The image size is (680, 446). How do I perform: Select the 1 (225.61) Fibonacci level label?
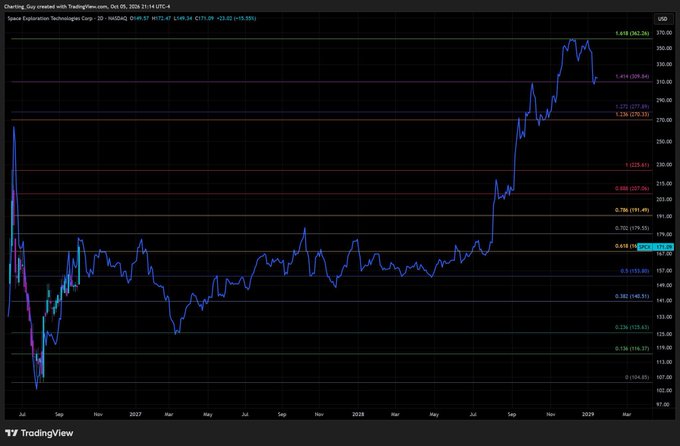click(637, 165)
